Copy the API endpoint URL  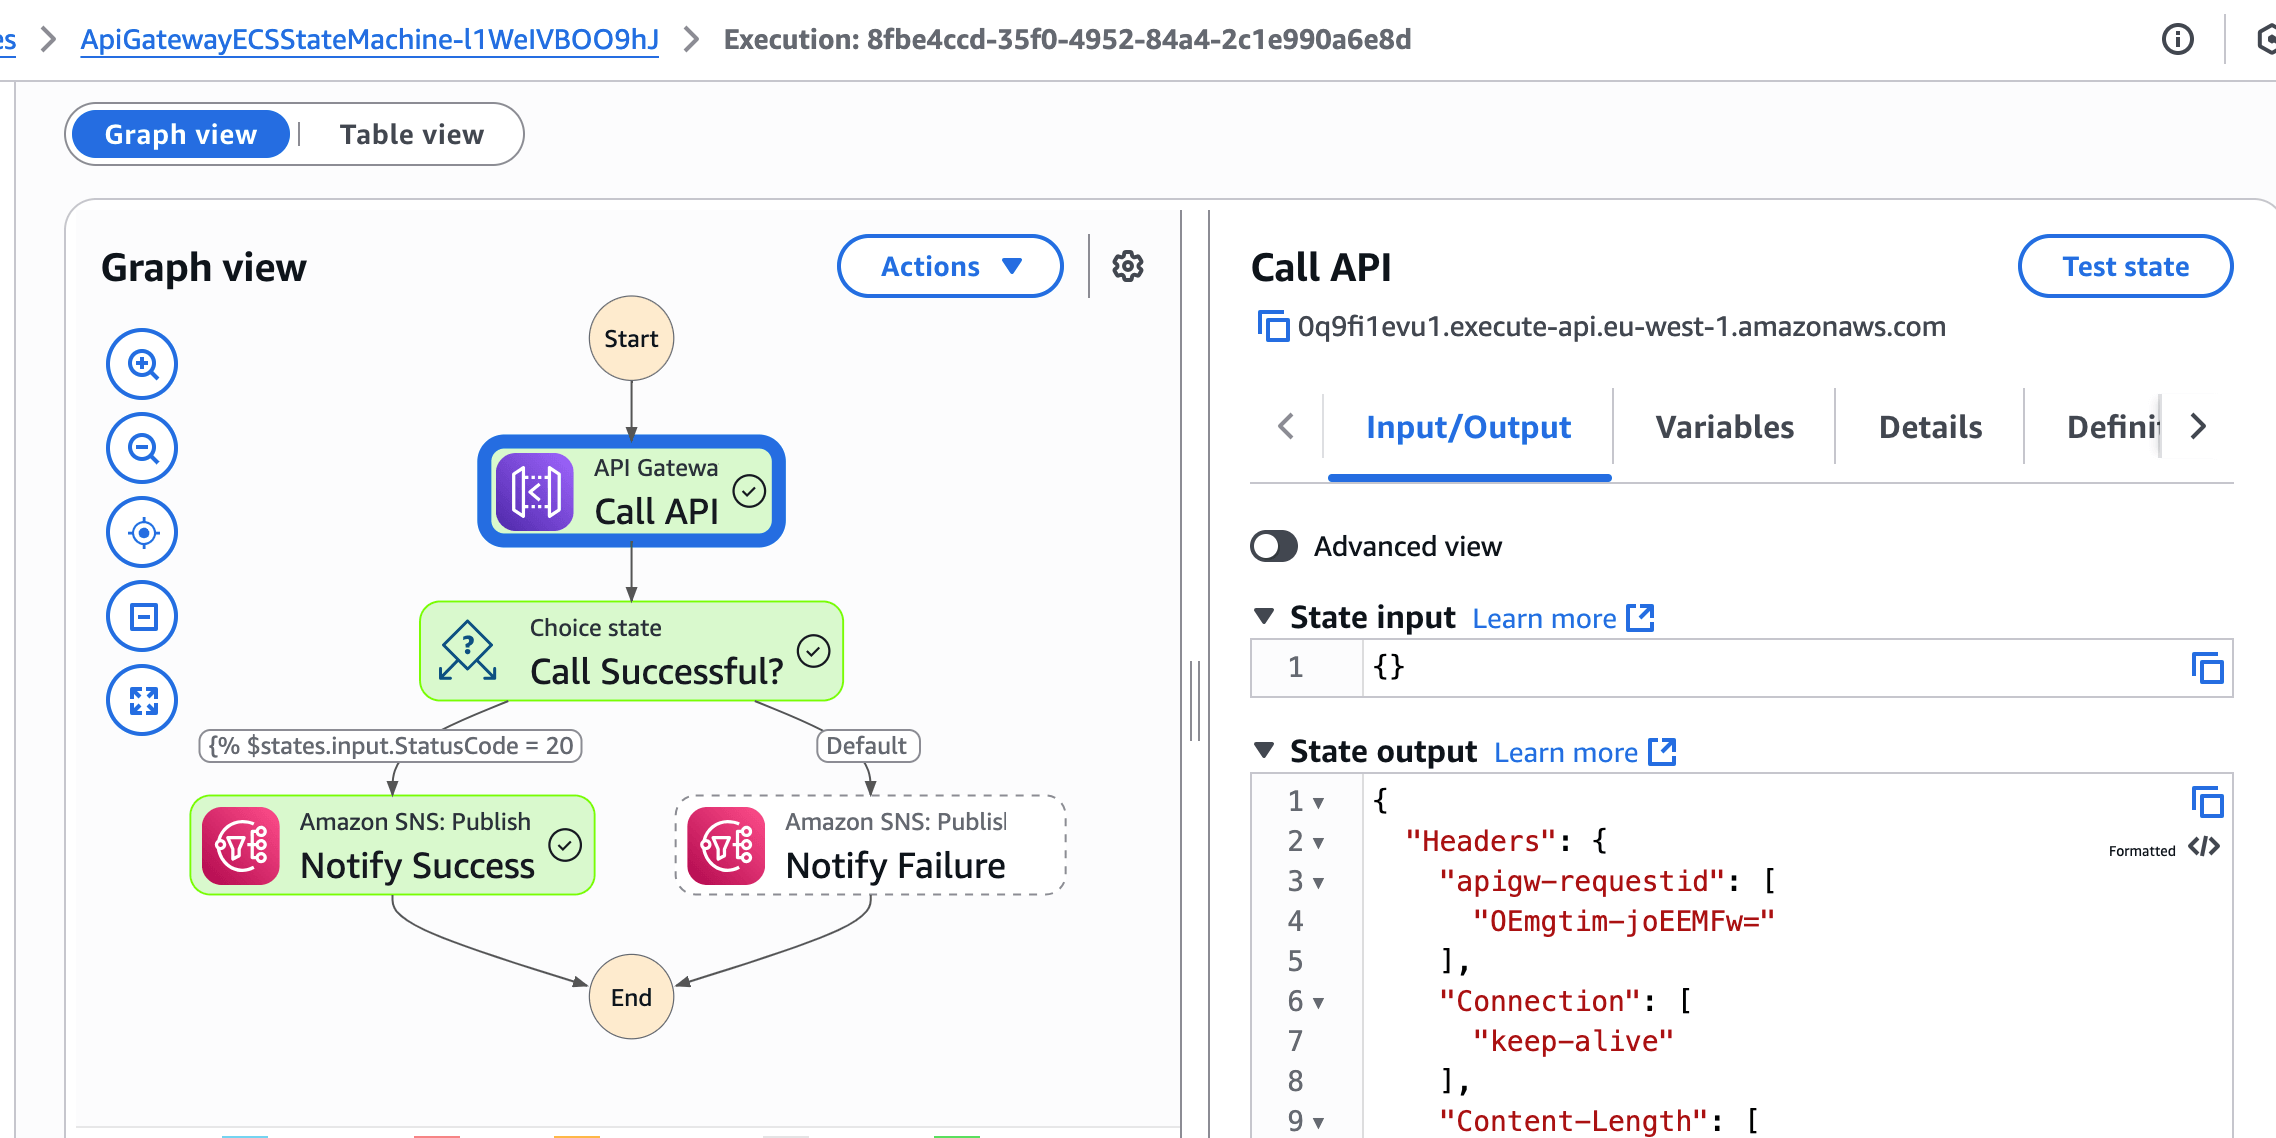(x=1272, y=326)
